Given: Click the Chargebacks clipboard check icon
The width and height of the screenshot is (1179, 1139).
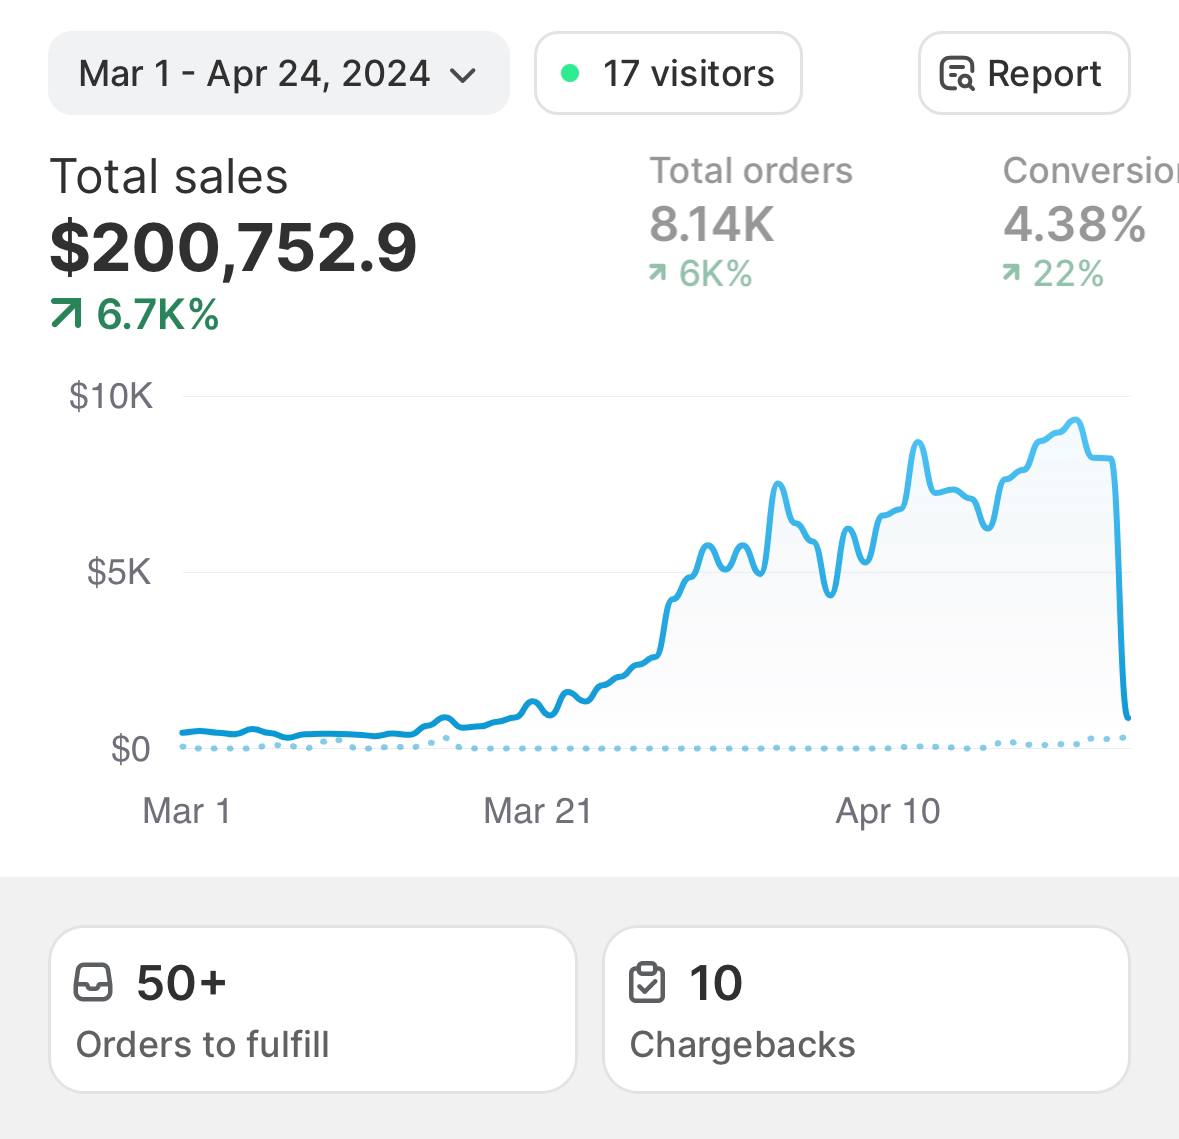Looking at the screenshot, I should [x=647, y=982].
